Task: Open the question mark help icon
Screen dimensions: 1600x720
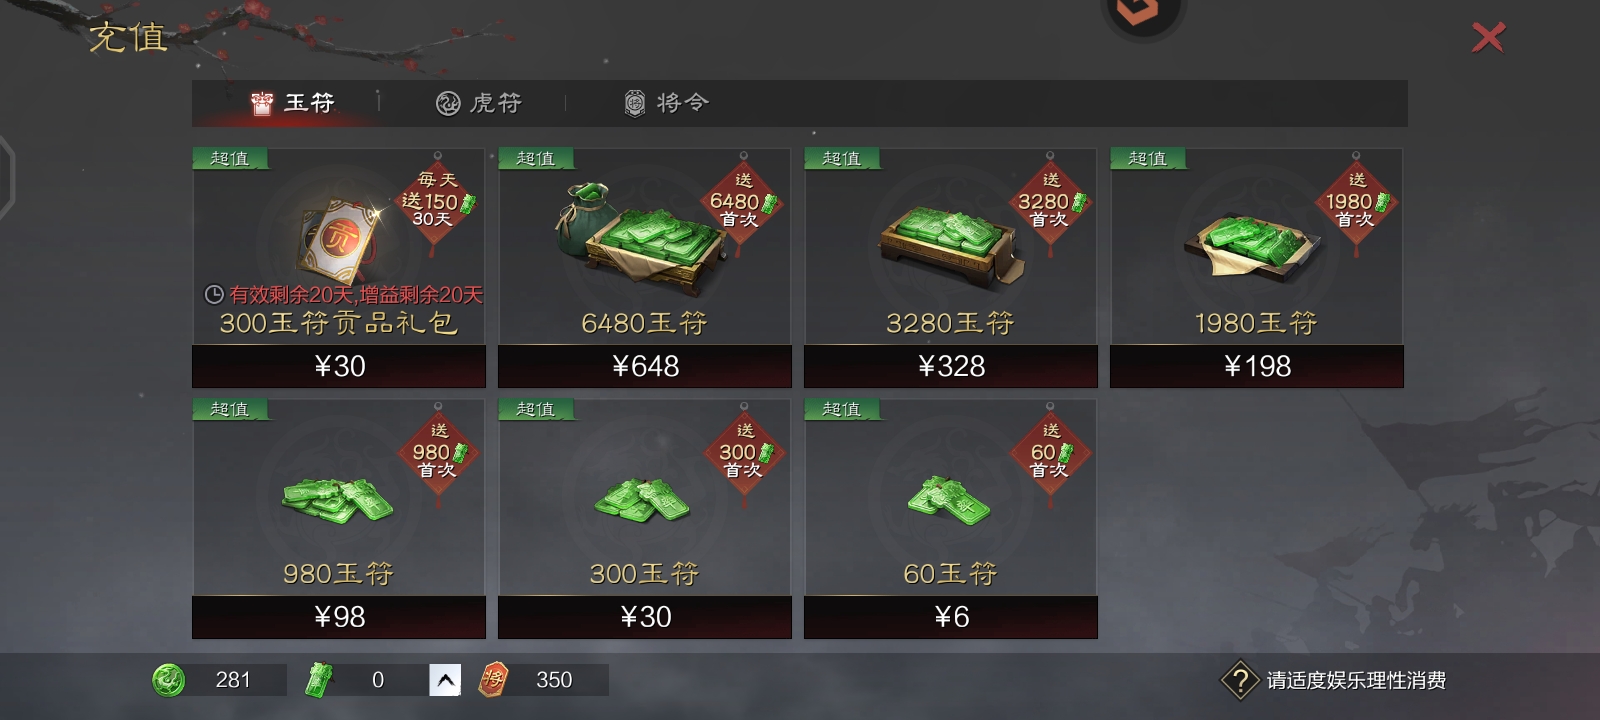Action: (1240, 681)
